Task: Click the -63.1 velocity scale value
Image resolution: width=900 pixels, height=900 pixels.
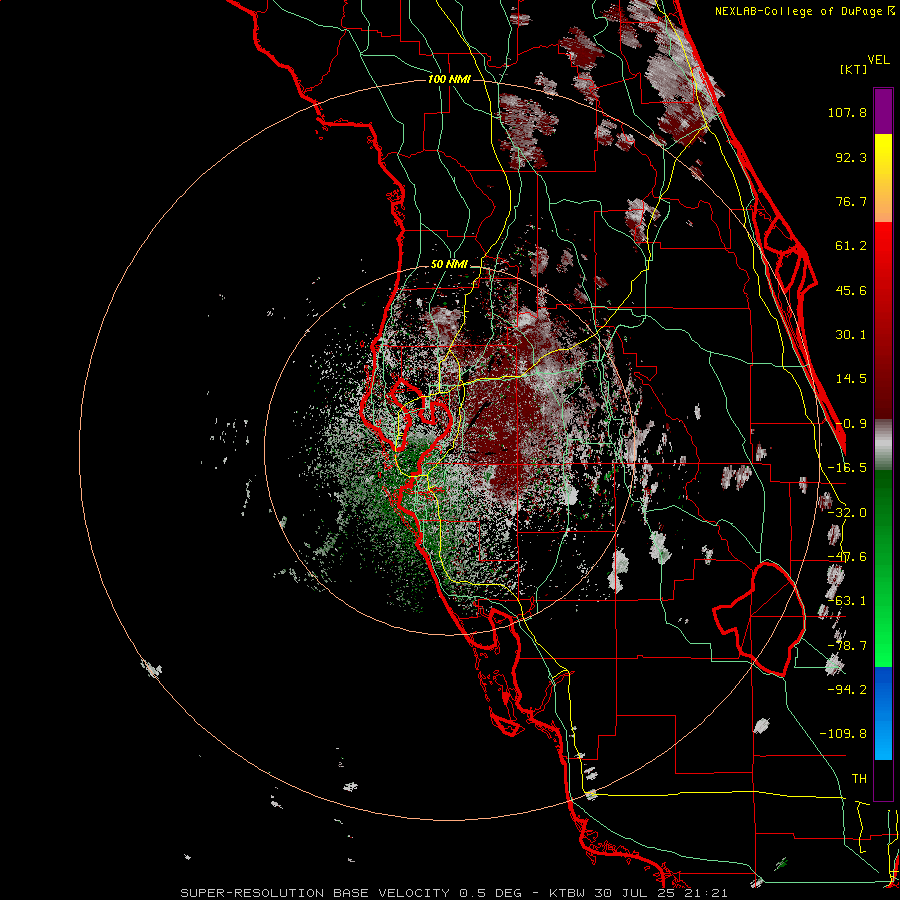Action: (847, 601)
